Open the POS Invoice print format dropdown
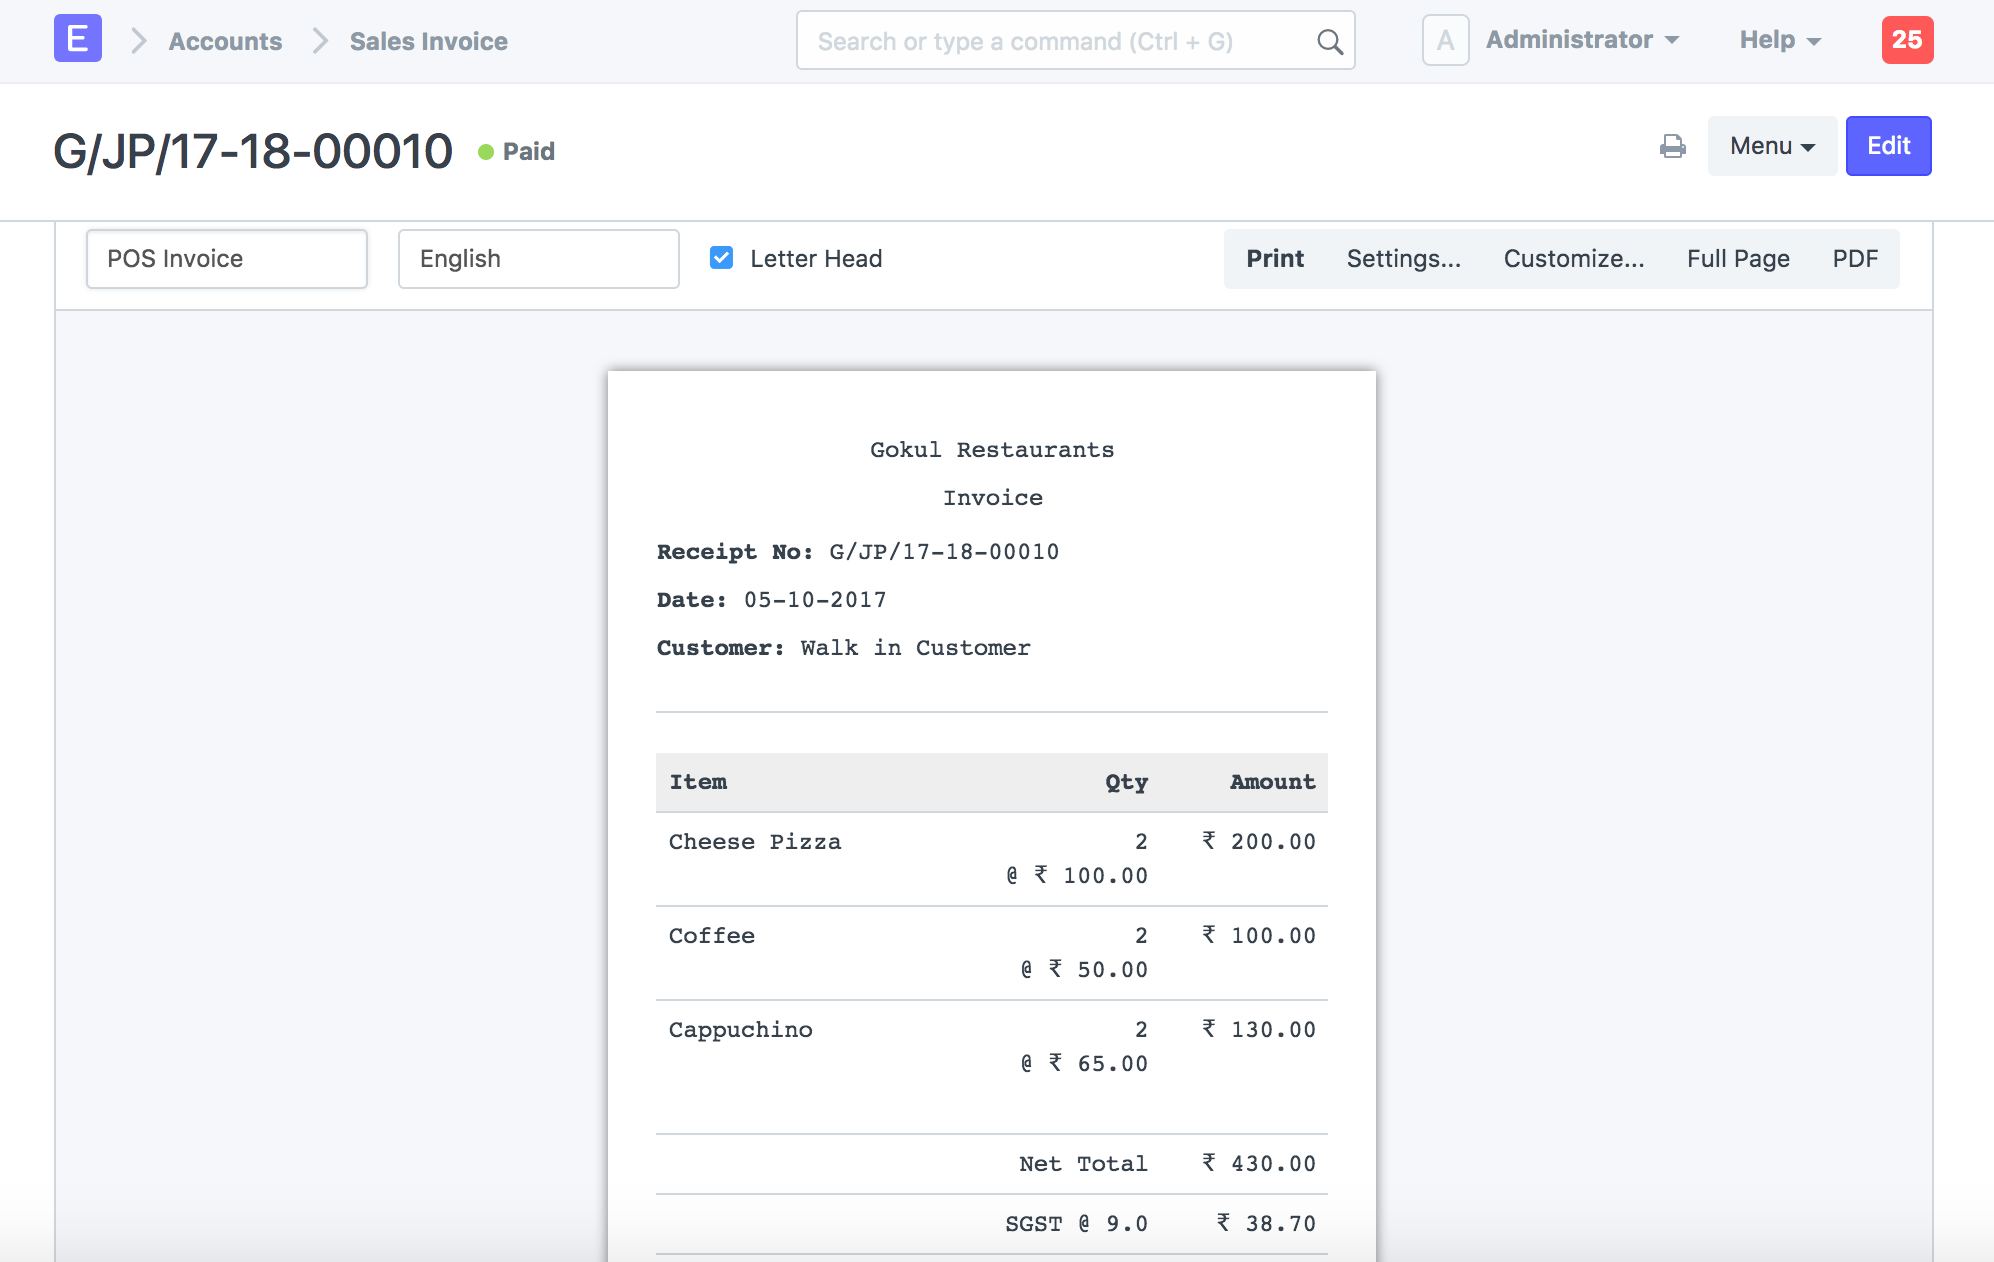1994x1262 pixels. [x=226, y=259]
